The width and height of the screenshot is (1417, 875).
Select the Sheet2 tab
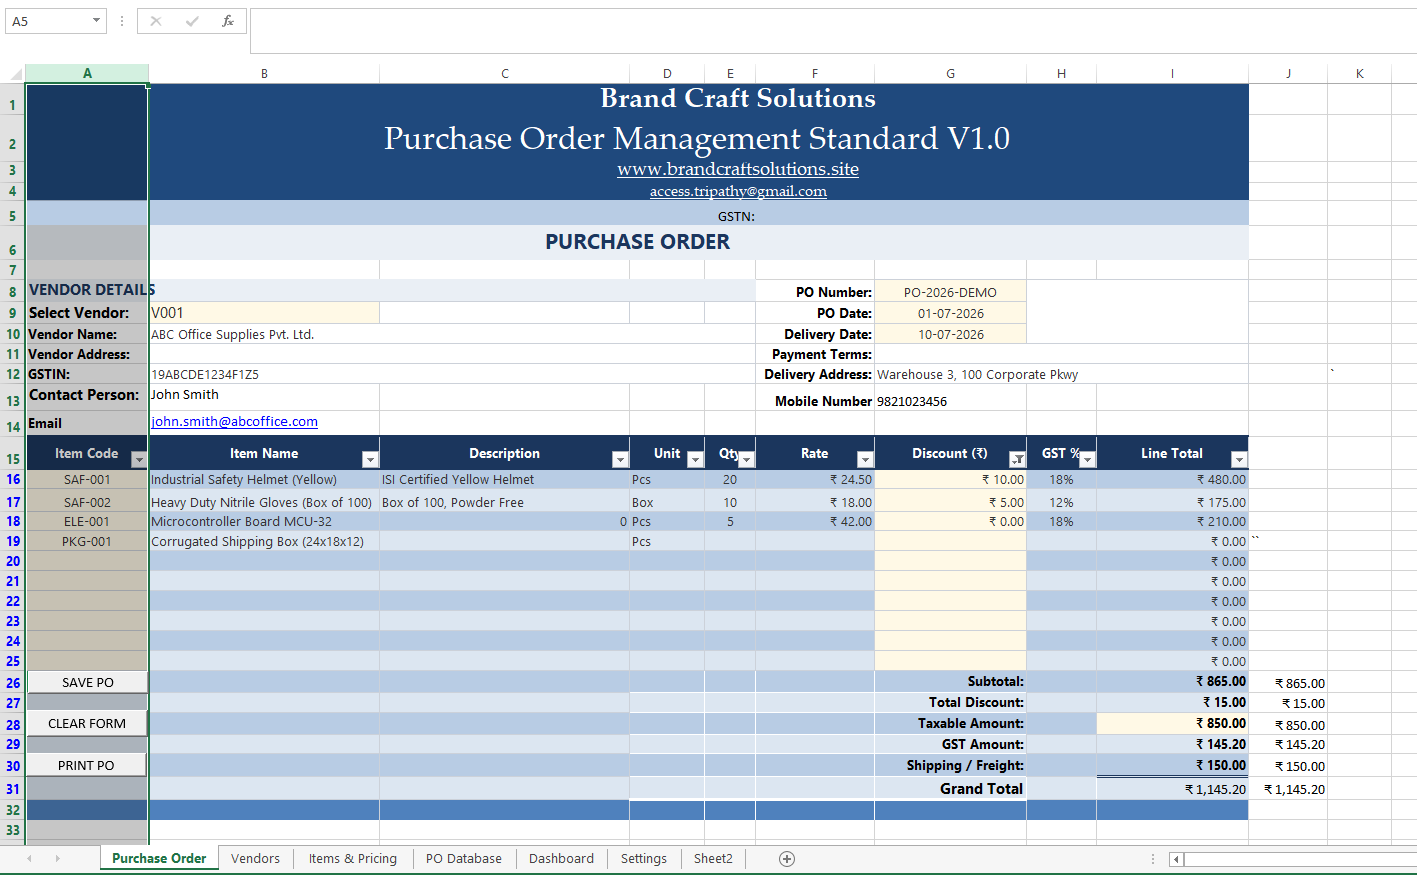[x=713, y=859]
